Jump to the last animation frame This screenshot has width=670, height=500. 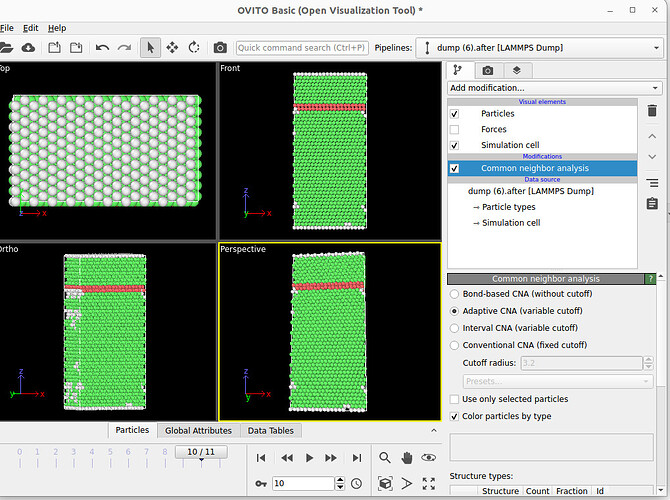tap(357, 458)
